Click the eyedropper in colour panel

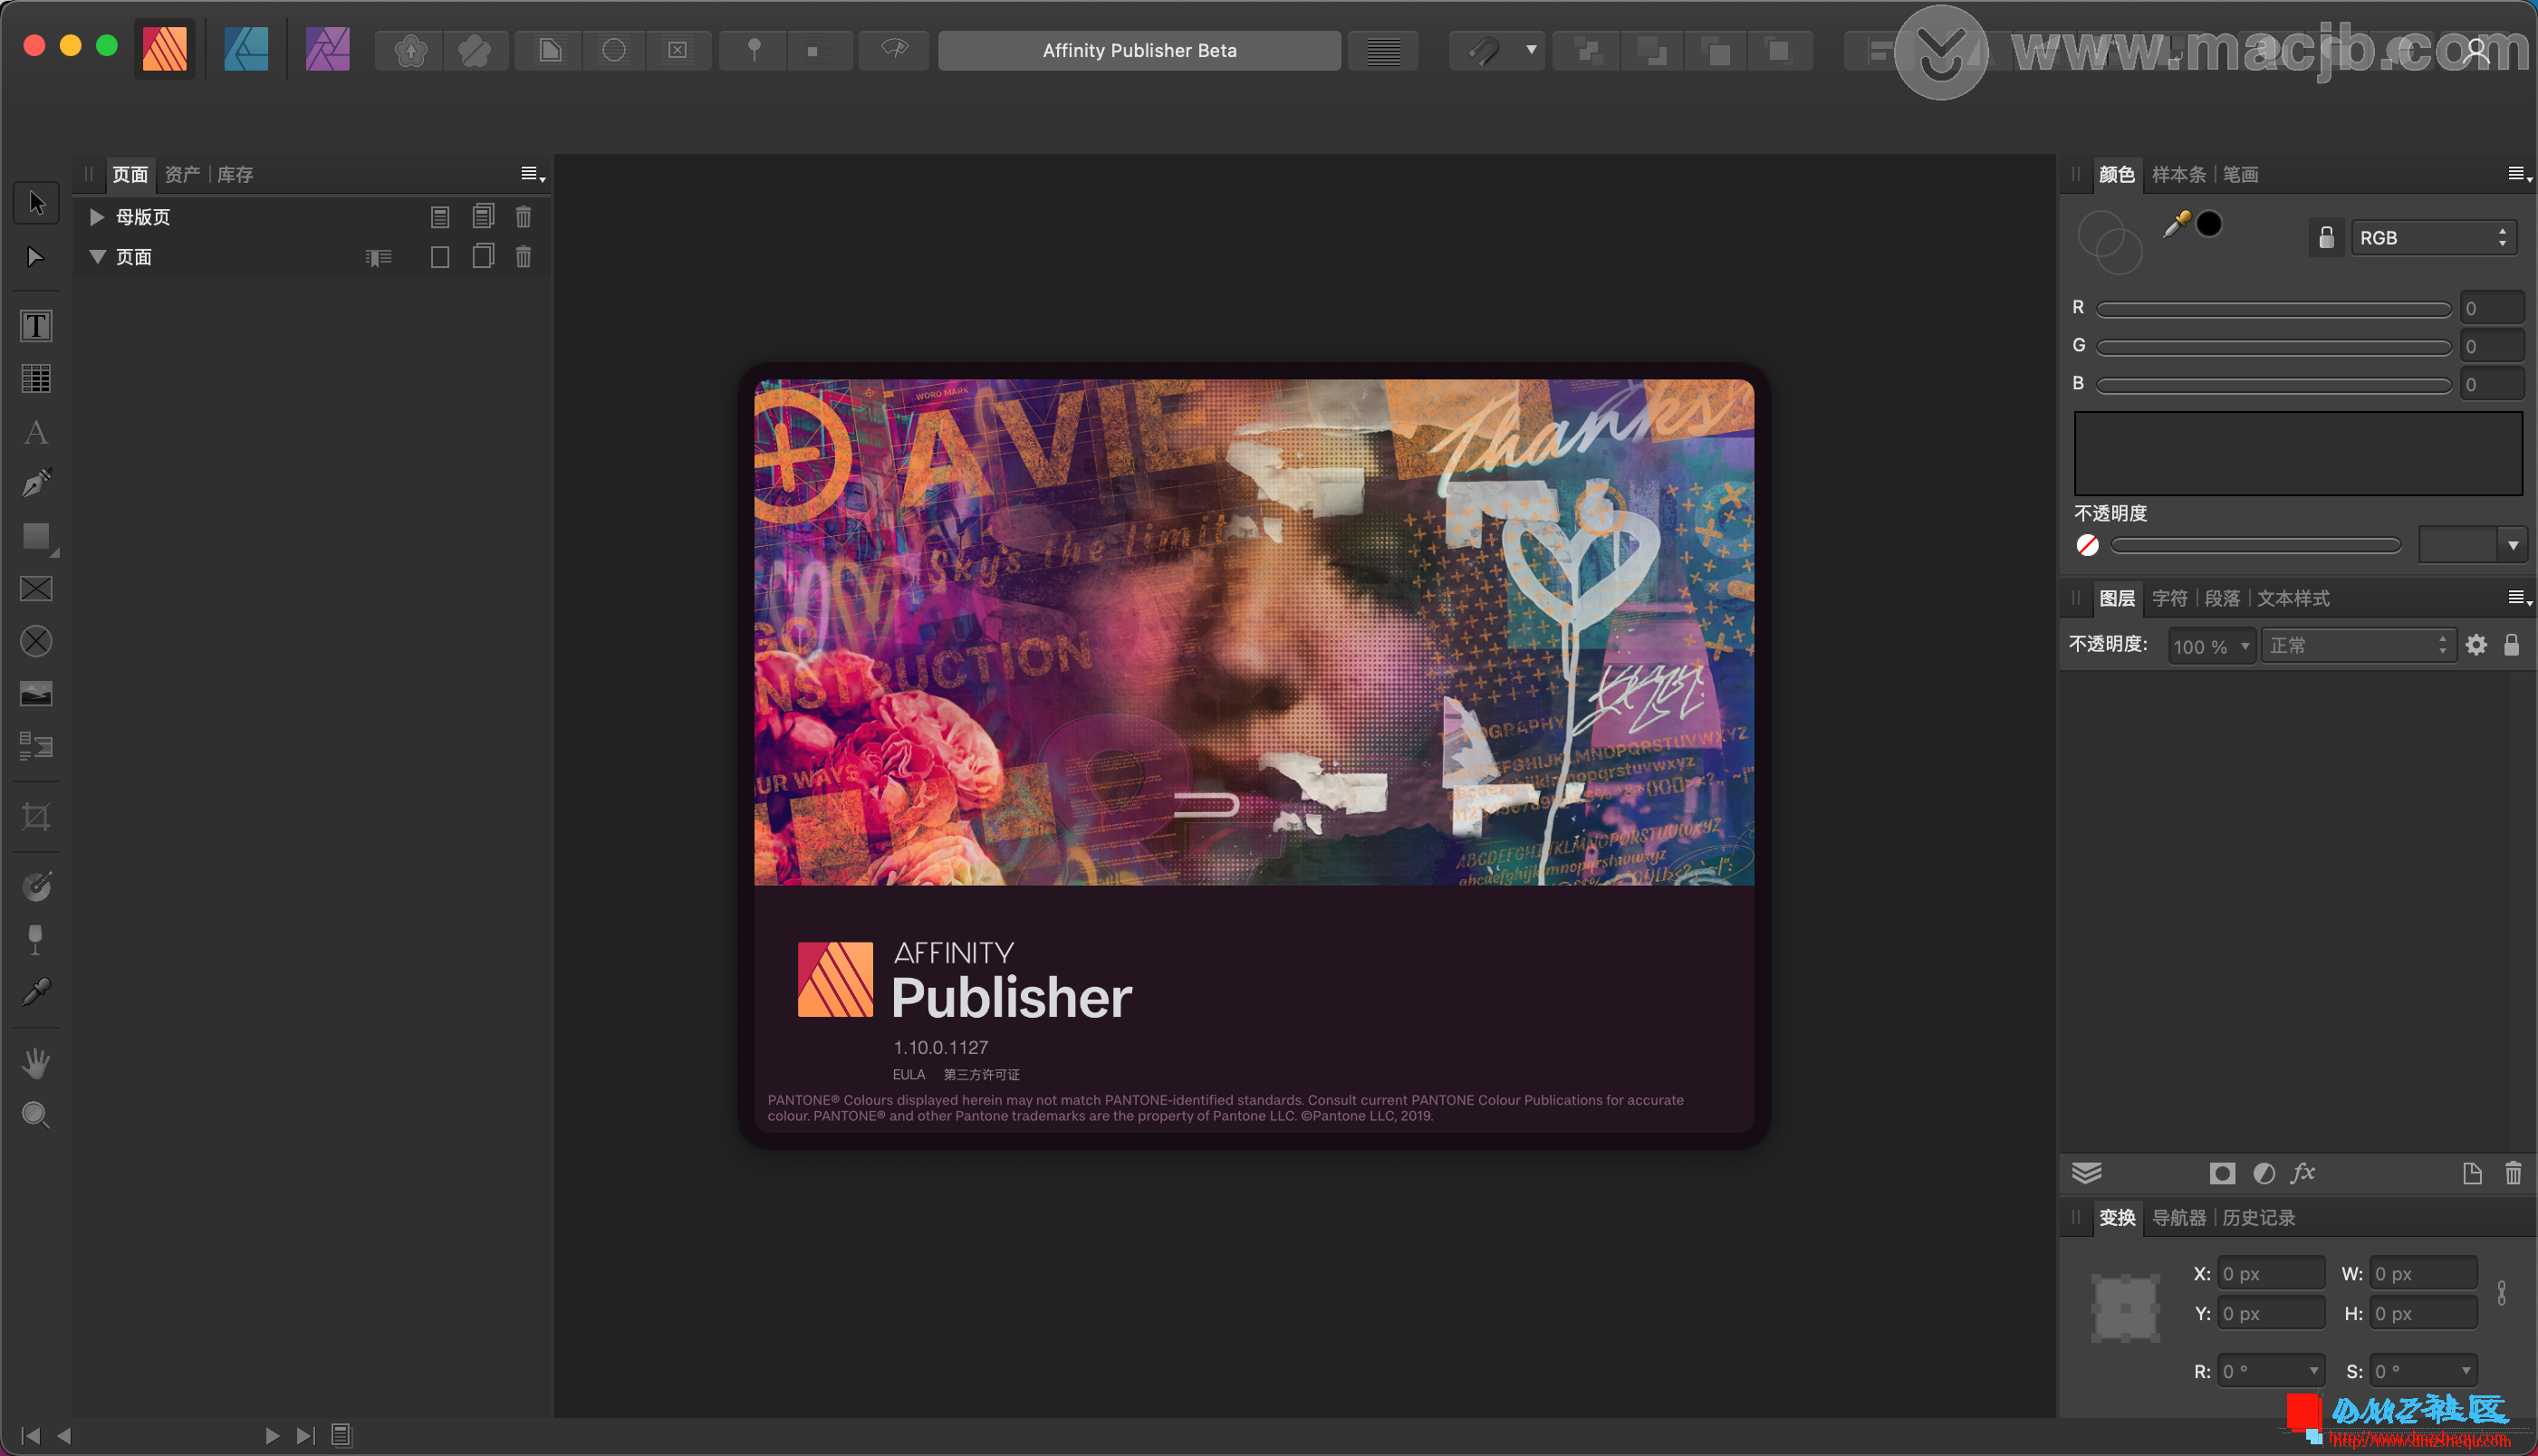point(2176,224)
